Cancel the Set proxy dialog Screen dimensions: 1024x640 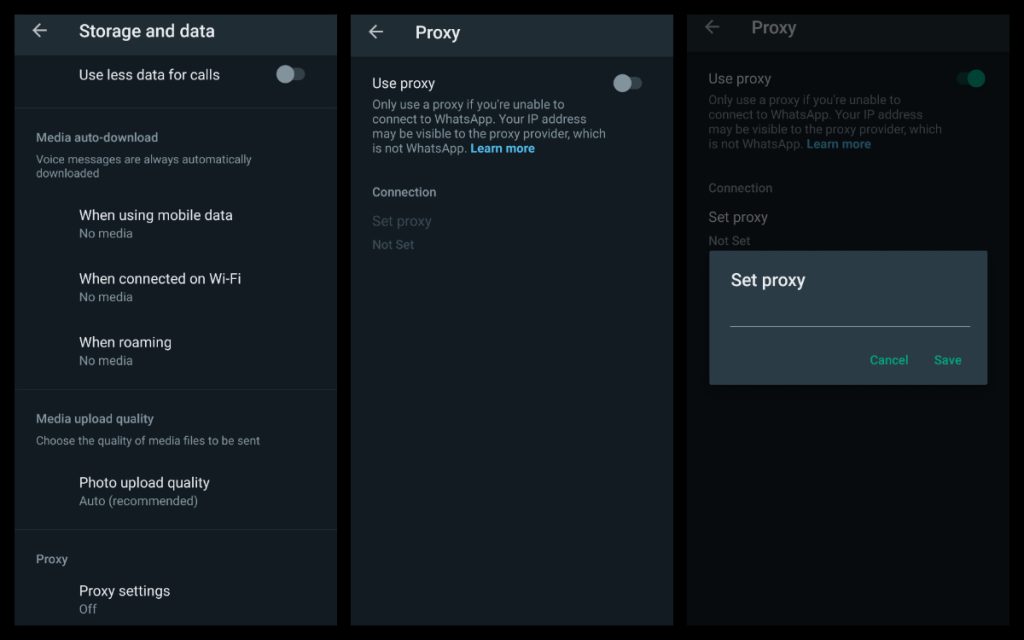(889, 360)
